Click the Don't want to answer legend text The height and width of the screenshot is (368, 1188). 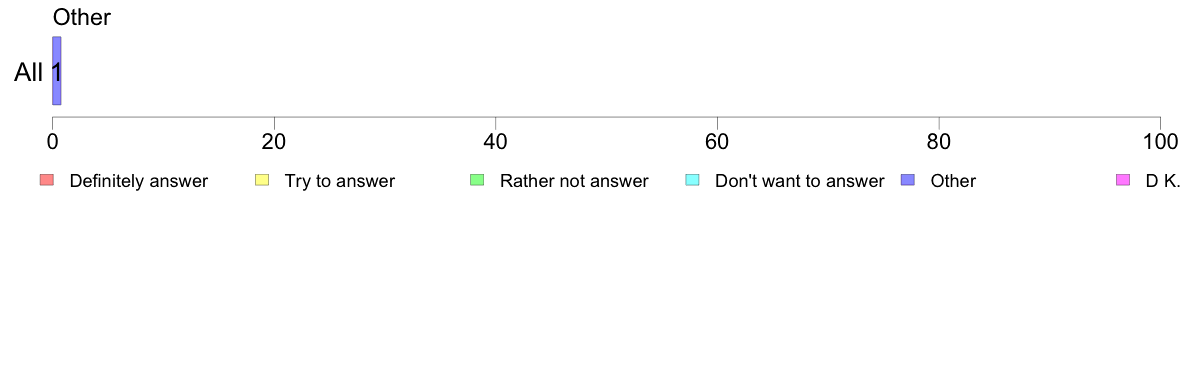[x=800, y=181]
